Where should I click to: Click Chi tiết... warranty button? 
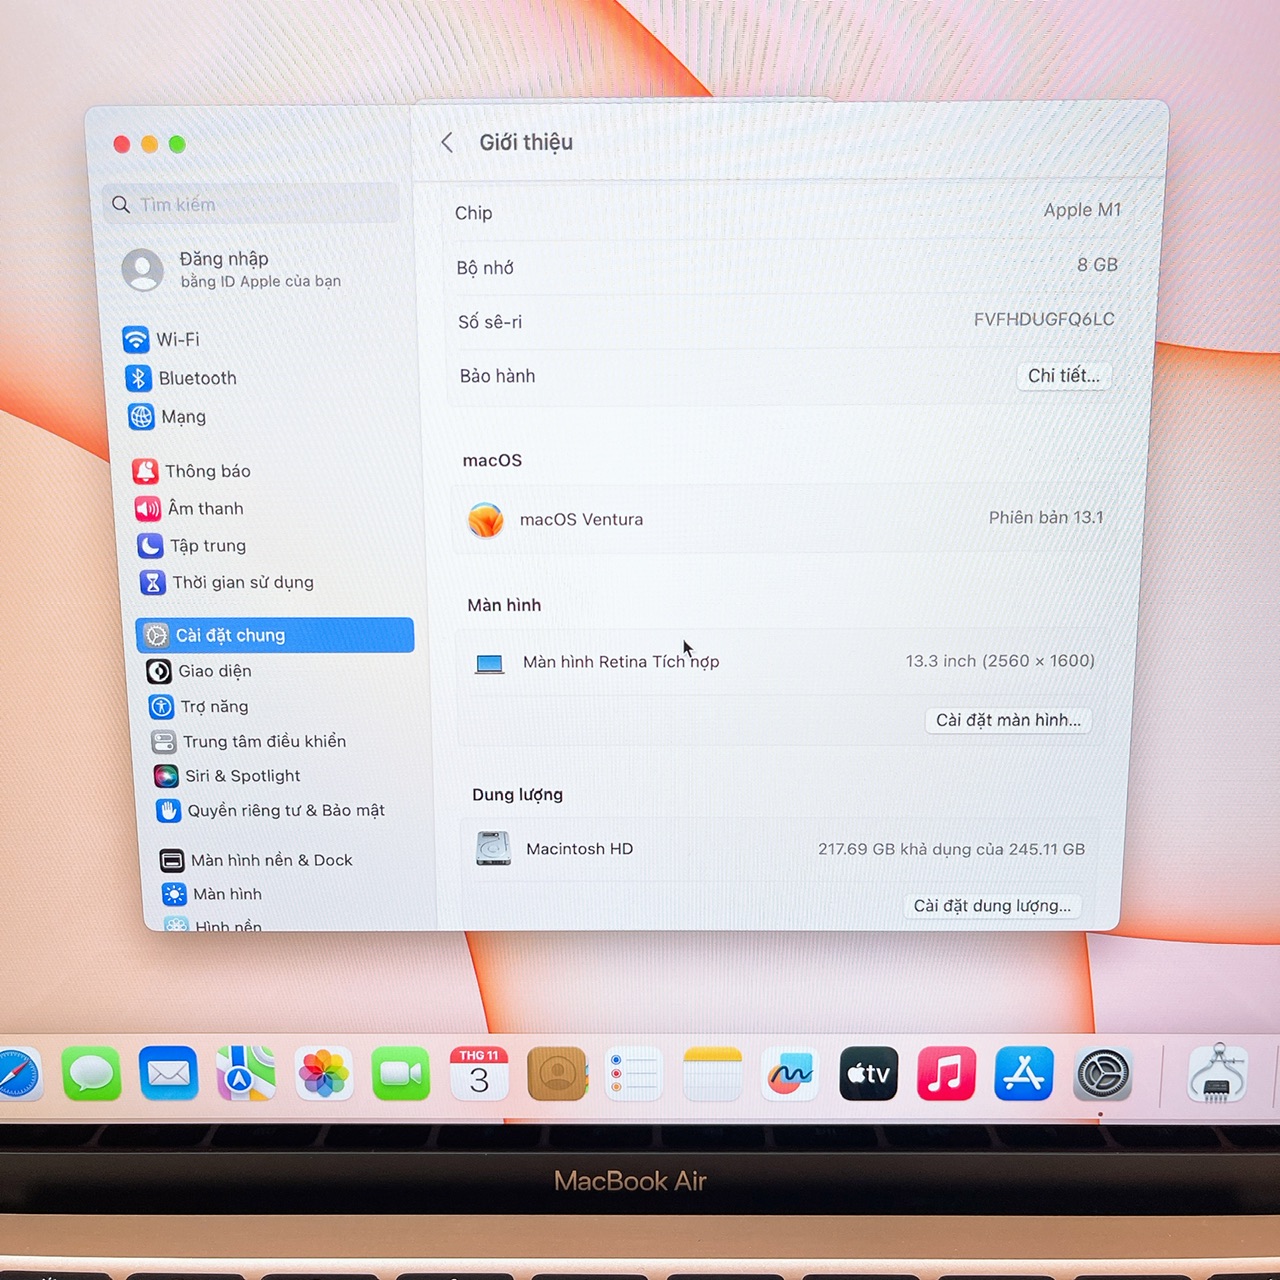click(1063, 376)
